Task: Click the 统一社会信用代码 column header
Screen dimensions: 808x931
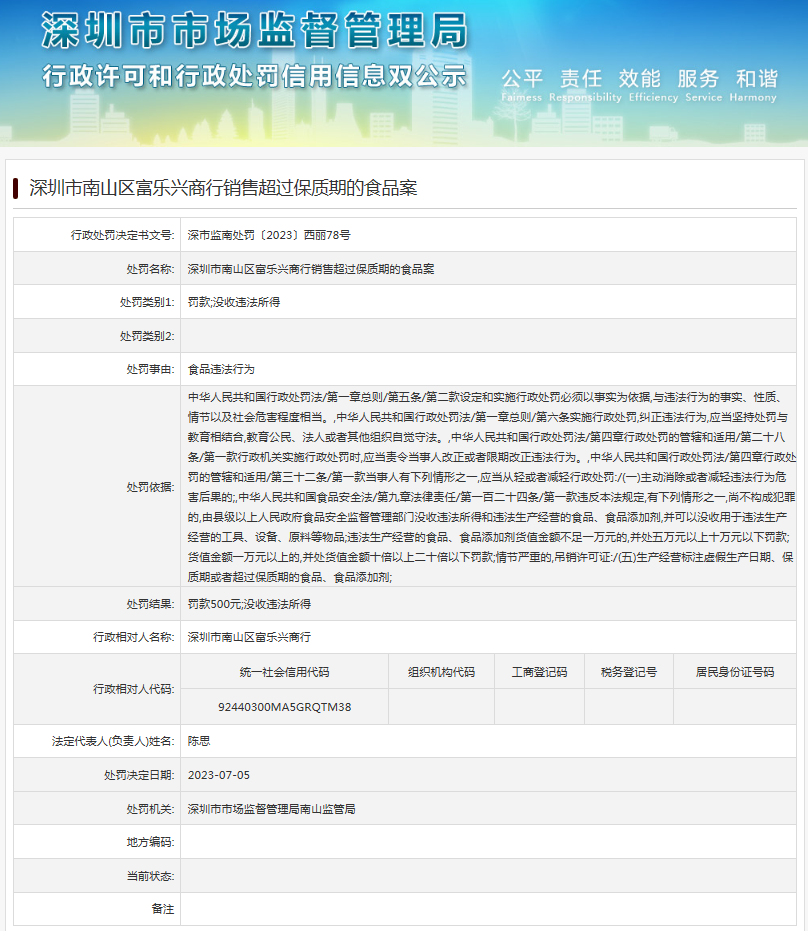Action: (284, 673)
